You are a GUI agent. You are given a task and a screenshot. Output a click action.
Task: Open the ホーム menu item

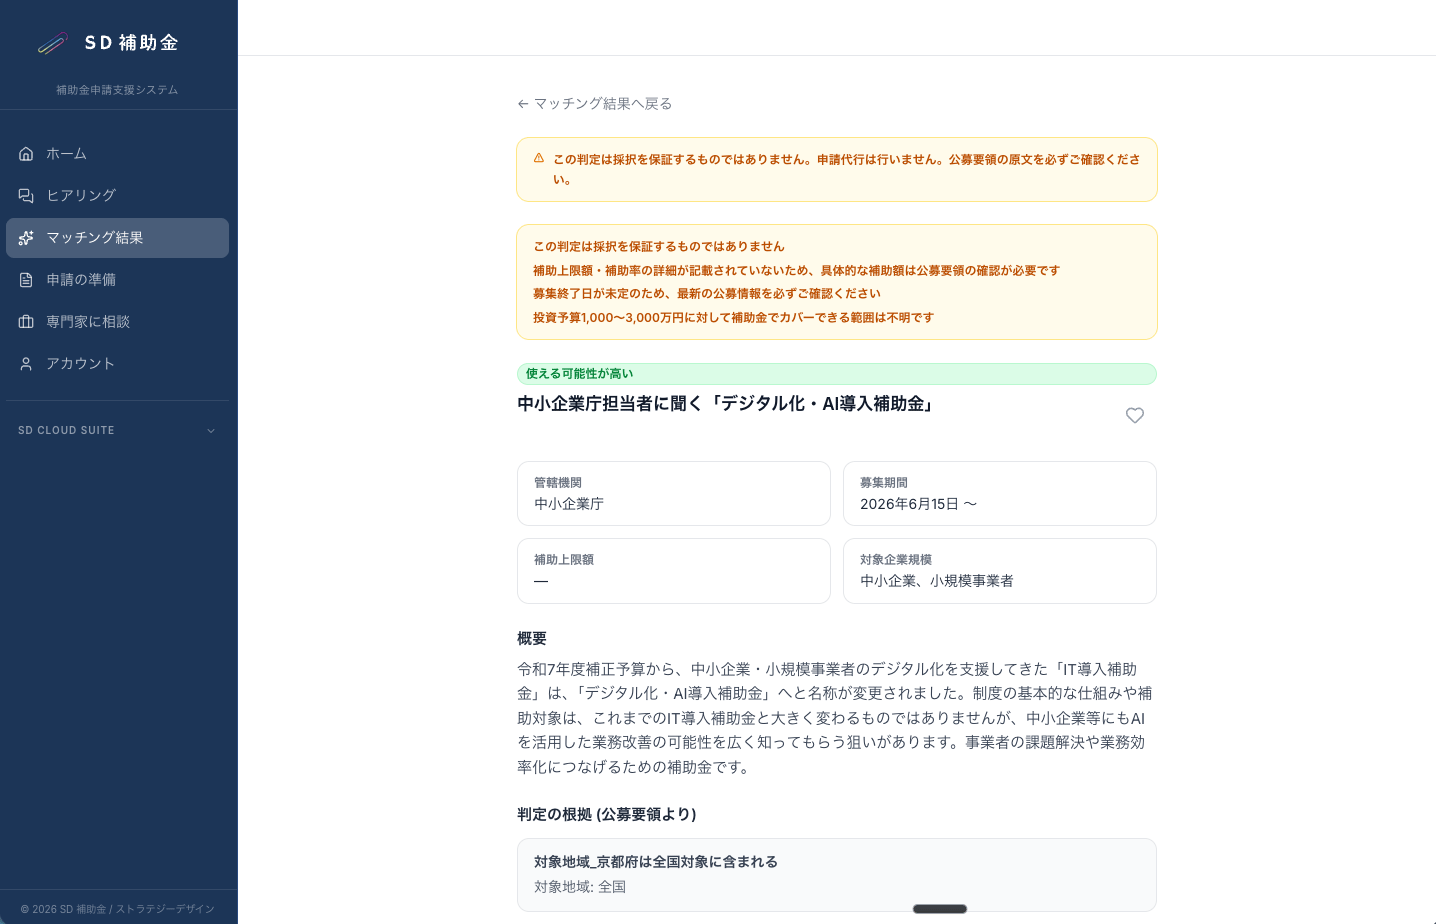click(117, 154)
